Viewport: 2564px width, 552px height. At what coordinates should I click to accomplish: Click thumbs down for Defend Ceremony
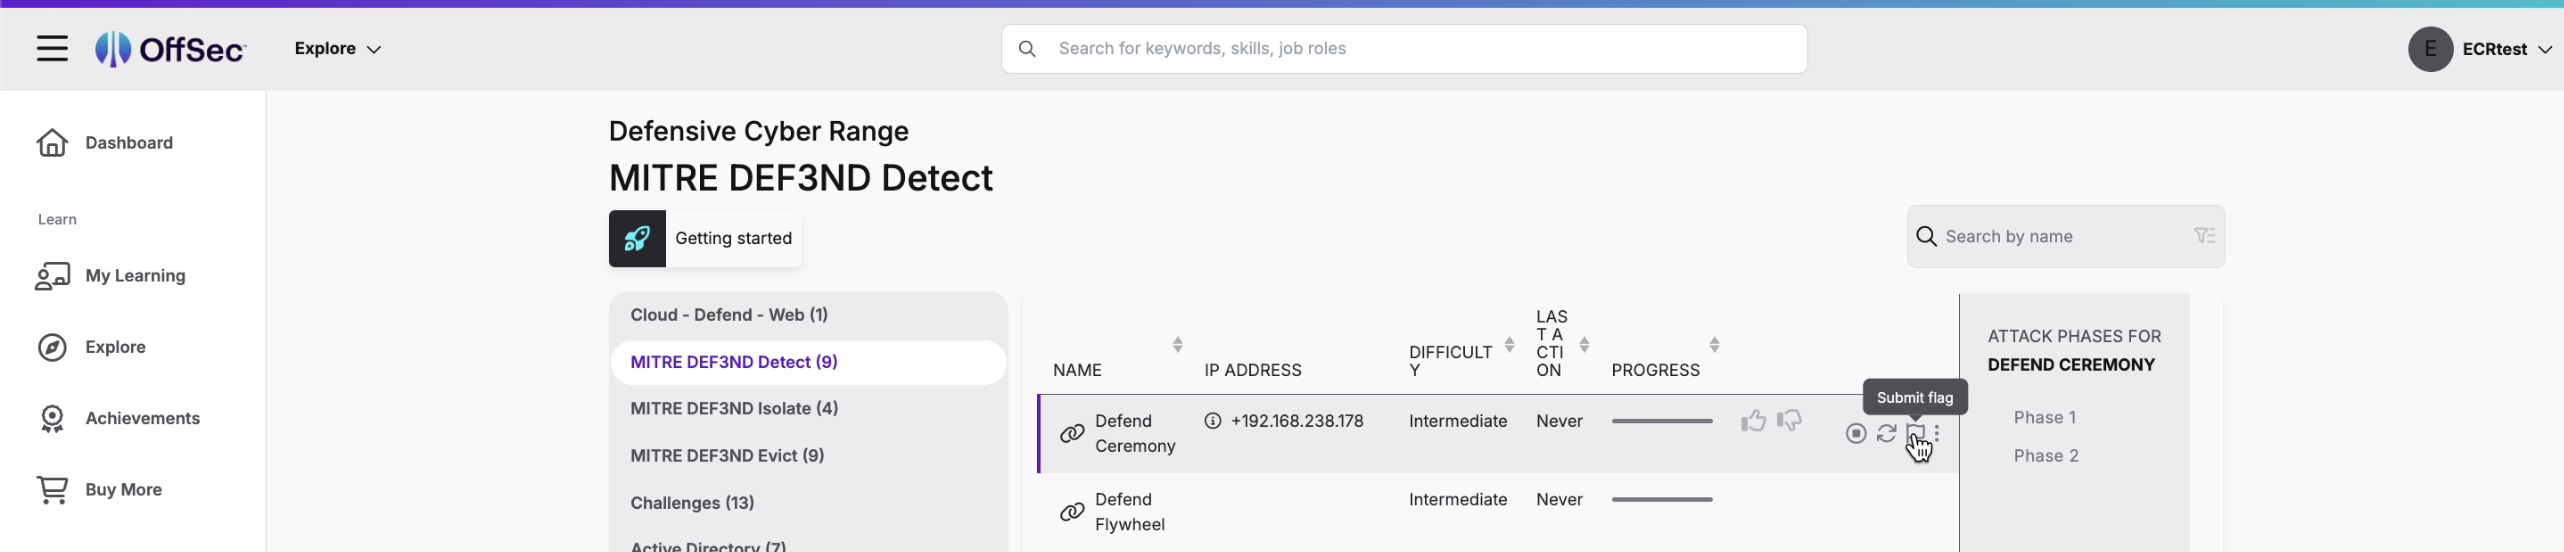(x=1789, y=421)
